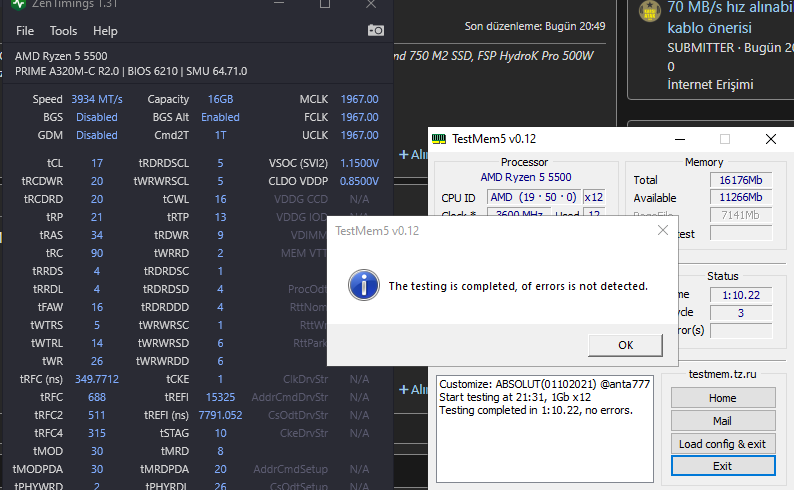This screenshot has width=794, height=490.
Task: Select the tRFC value 688
Action: pos(97,397)
